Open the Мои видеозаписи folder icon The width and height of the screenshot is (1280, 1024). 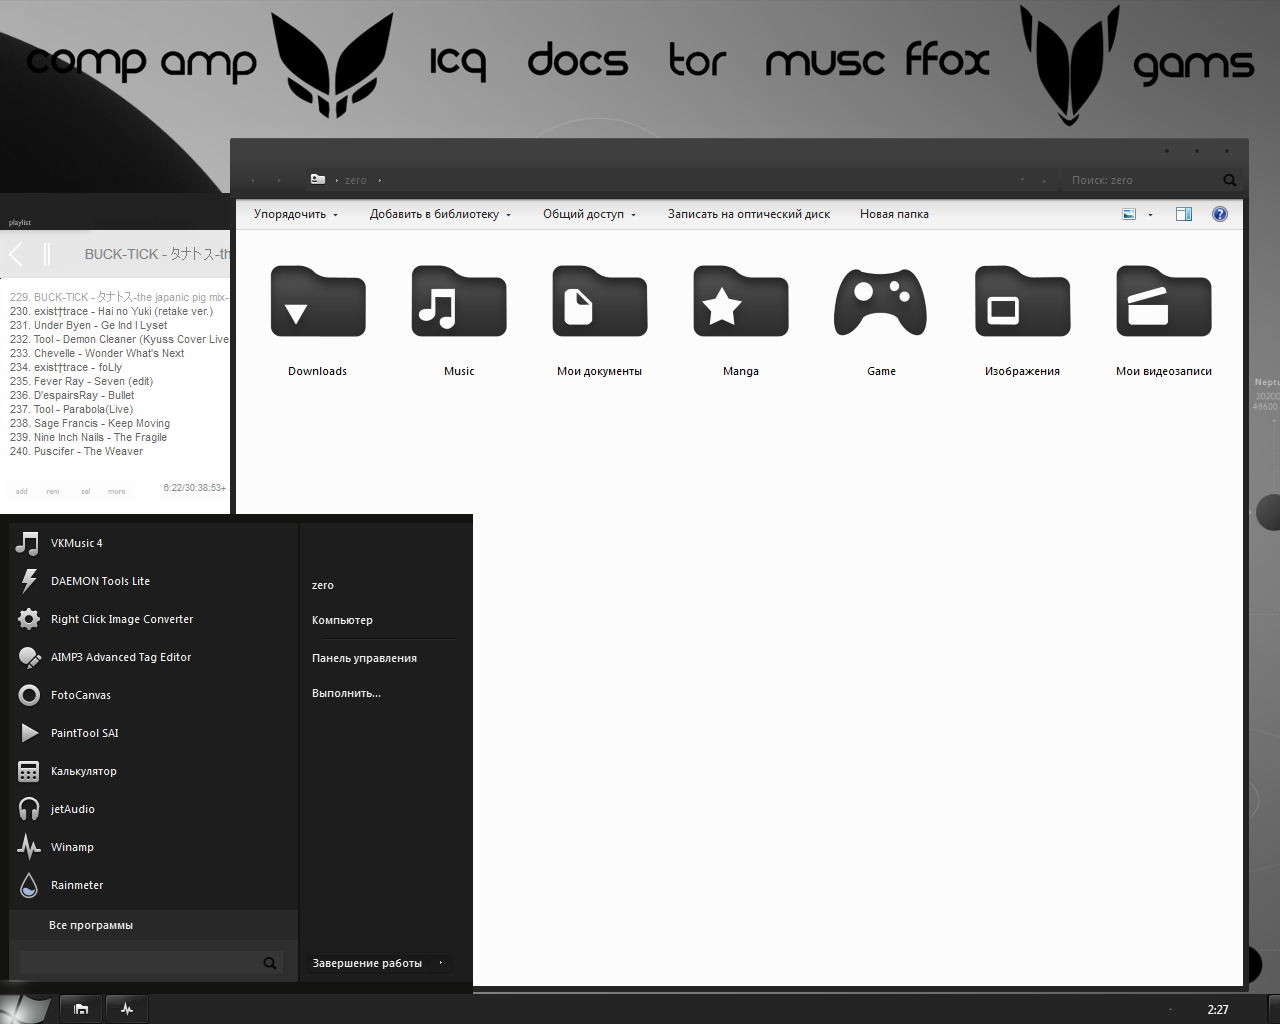pos(1164,302)
